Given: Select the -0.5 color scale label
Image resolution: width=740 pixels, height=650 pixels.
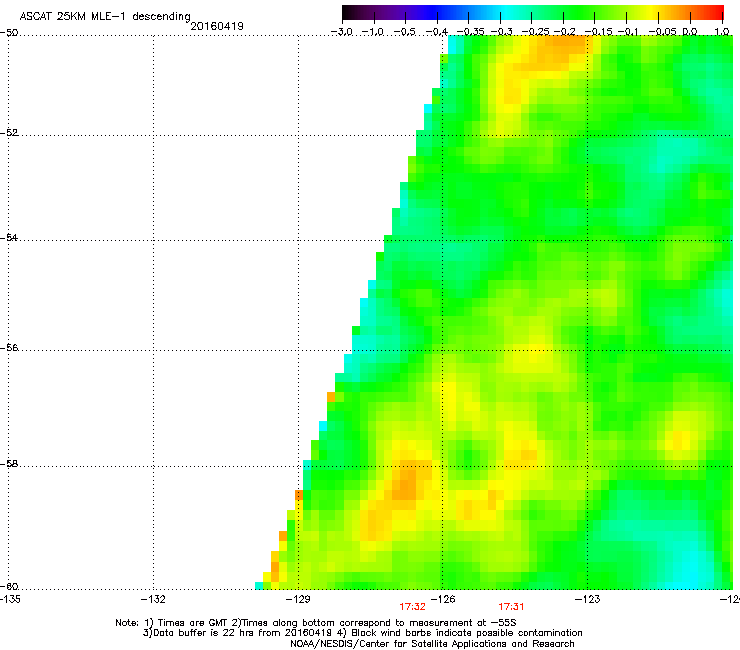Looking at the screenshot, I should pyautogui.click(x=405, y=32).
